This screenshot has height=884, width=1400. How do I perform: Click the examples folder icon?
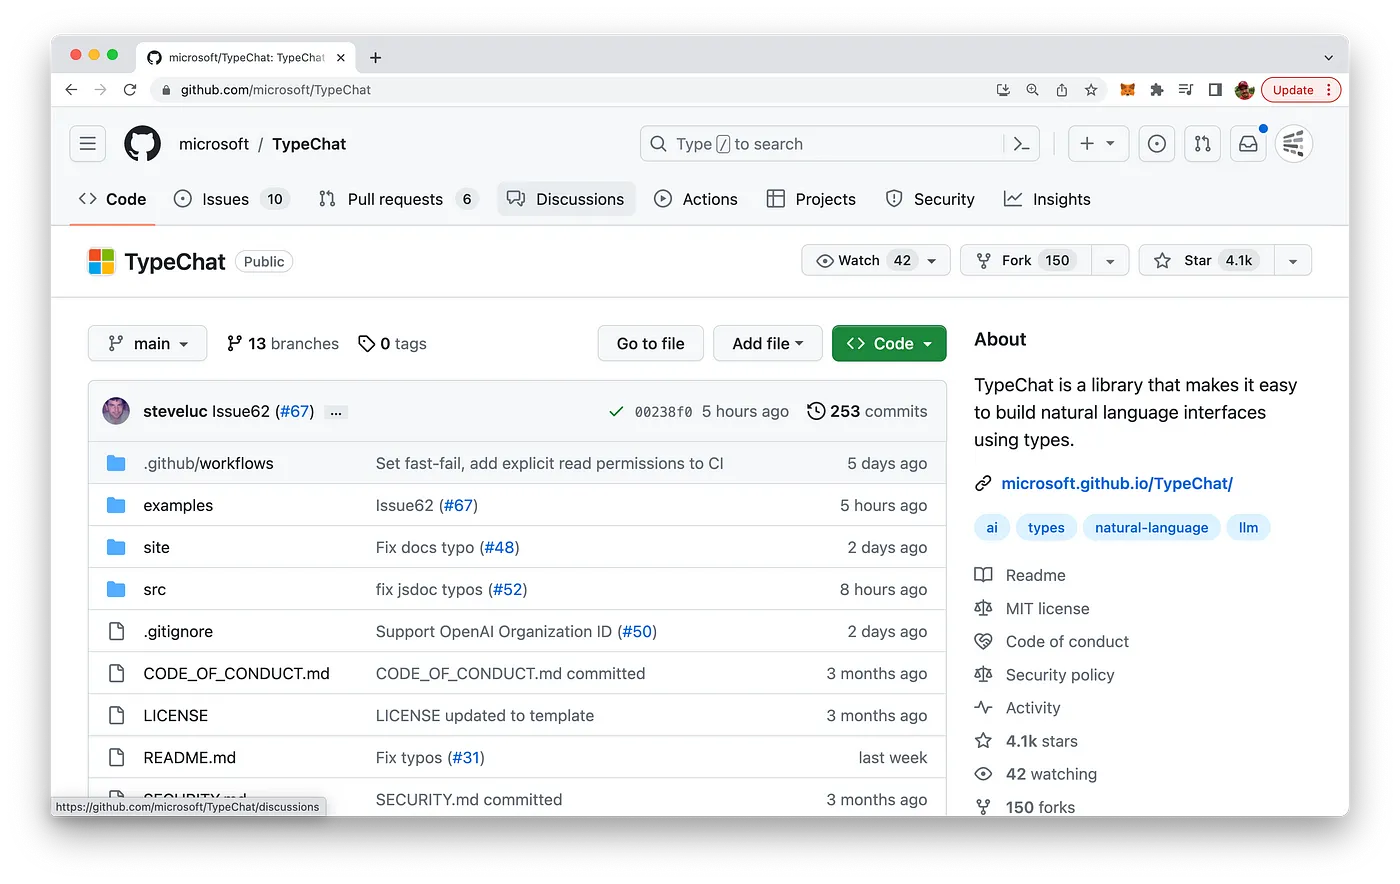(x=116, y=505)
